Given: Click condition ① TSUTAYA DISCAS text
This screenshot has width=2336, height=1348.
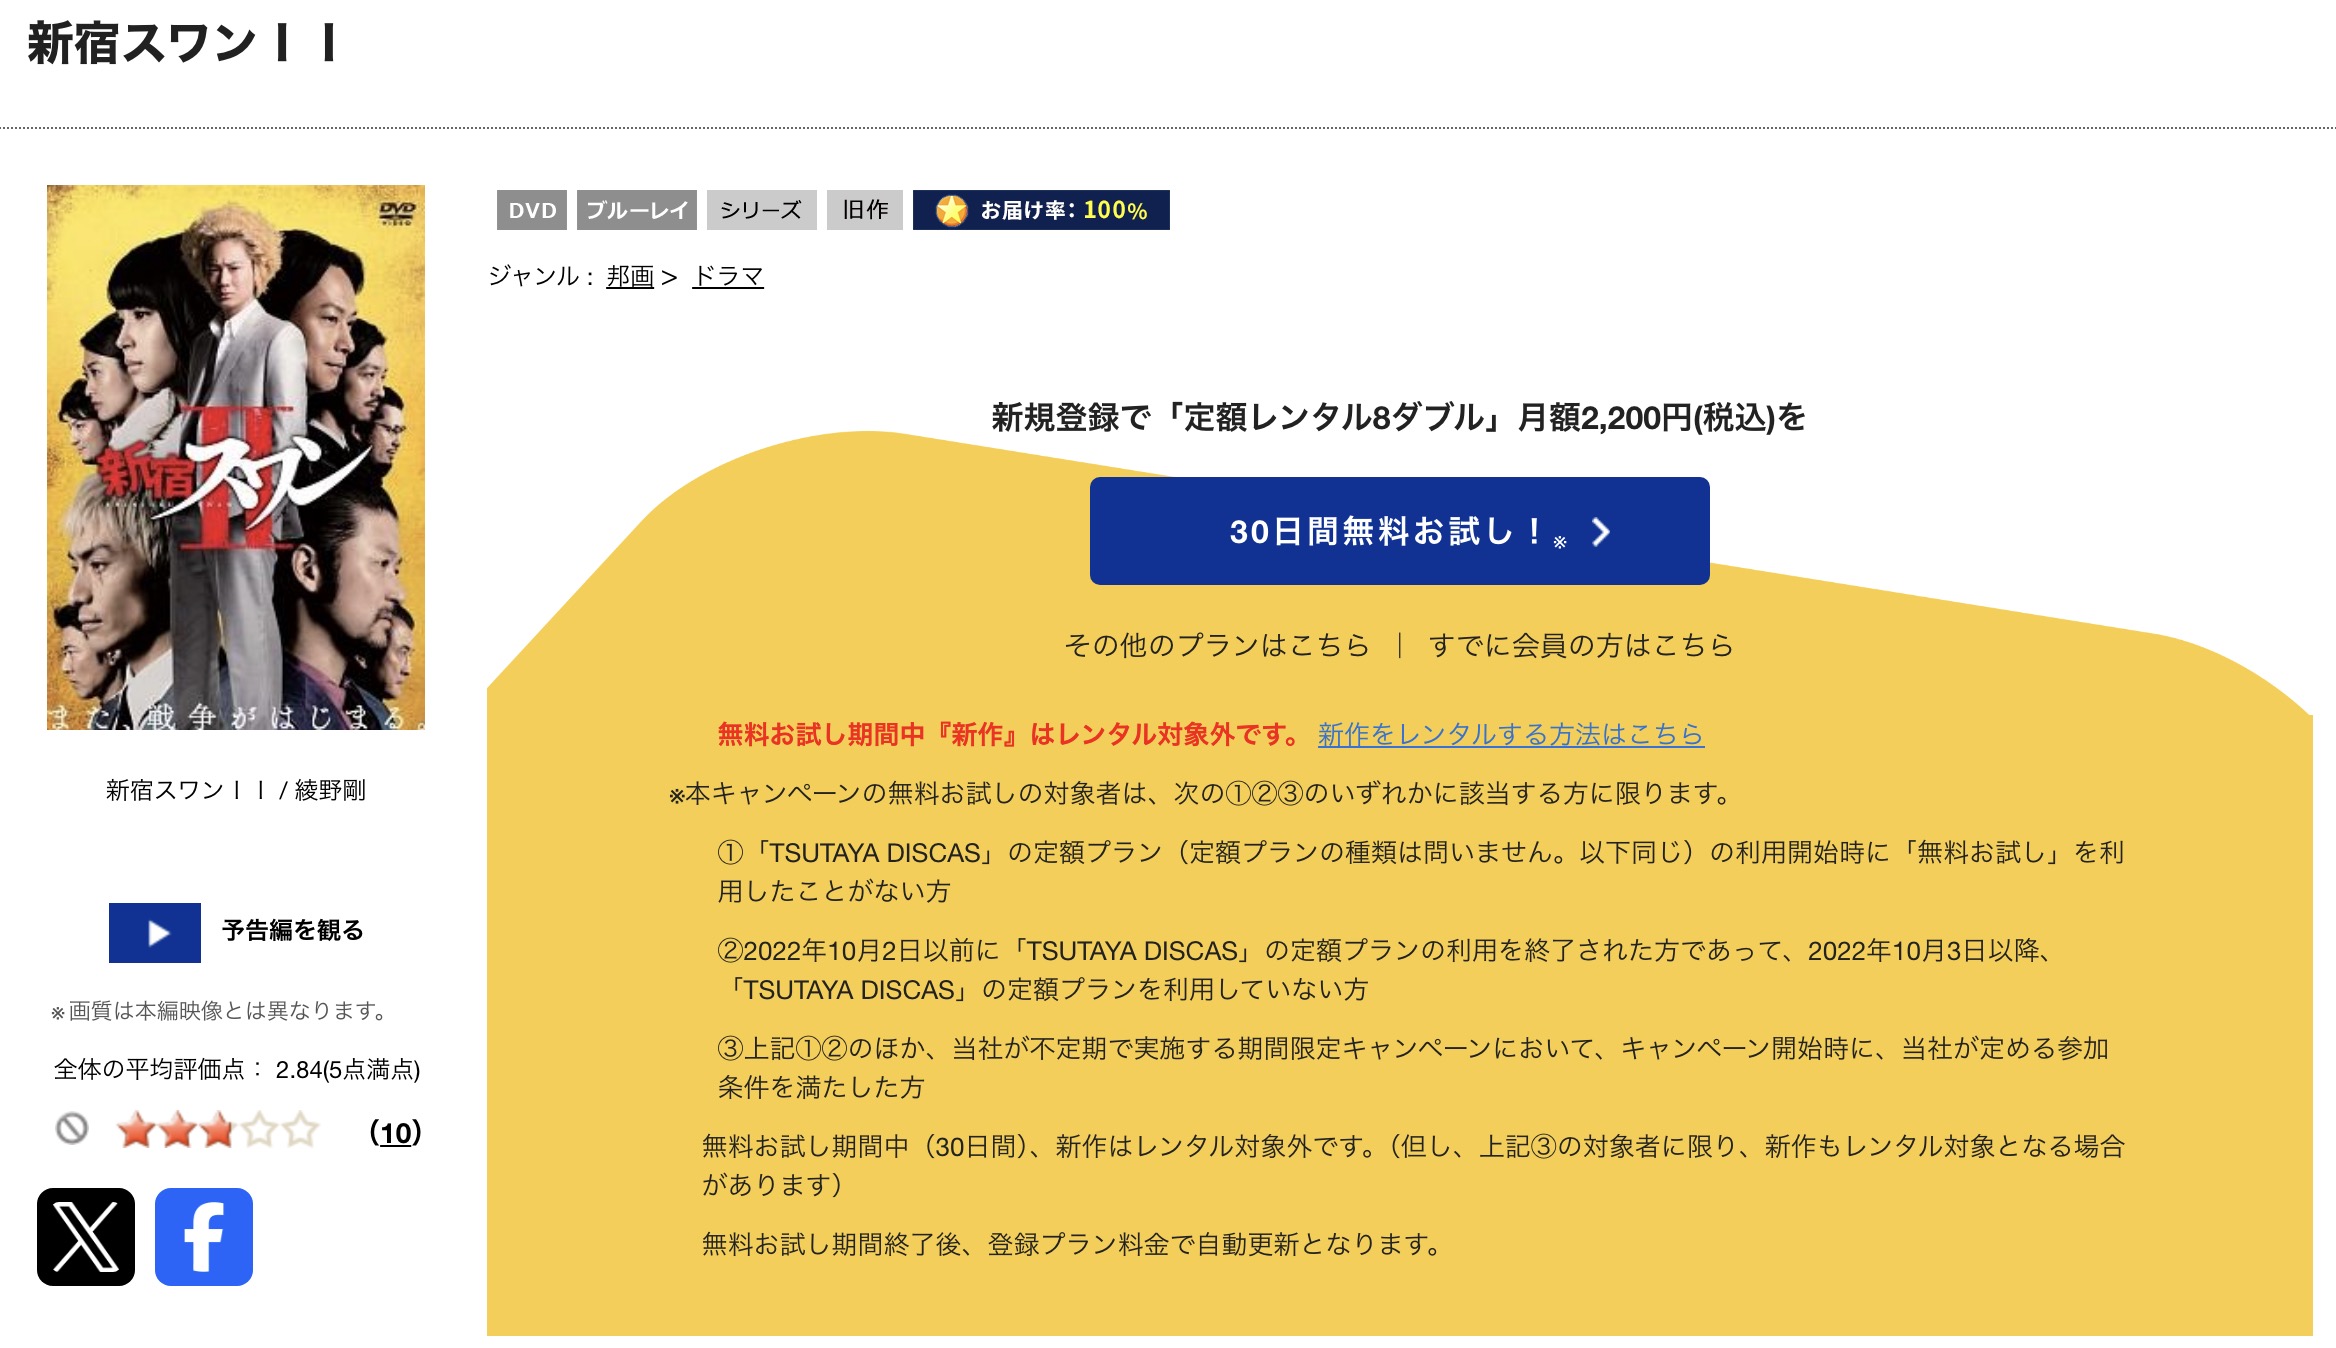Looking at the screenshot, I should coord(1420,871).
